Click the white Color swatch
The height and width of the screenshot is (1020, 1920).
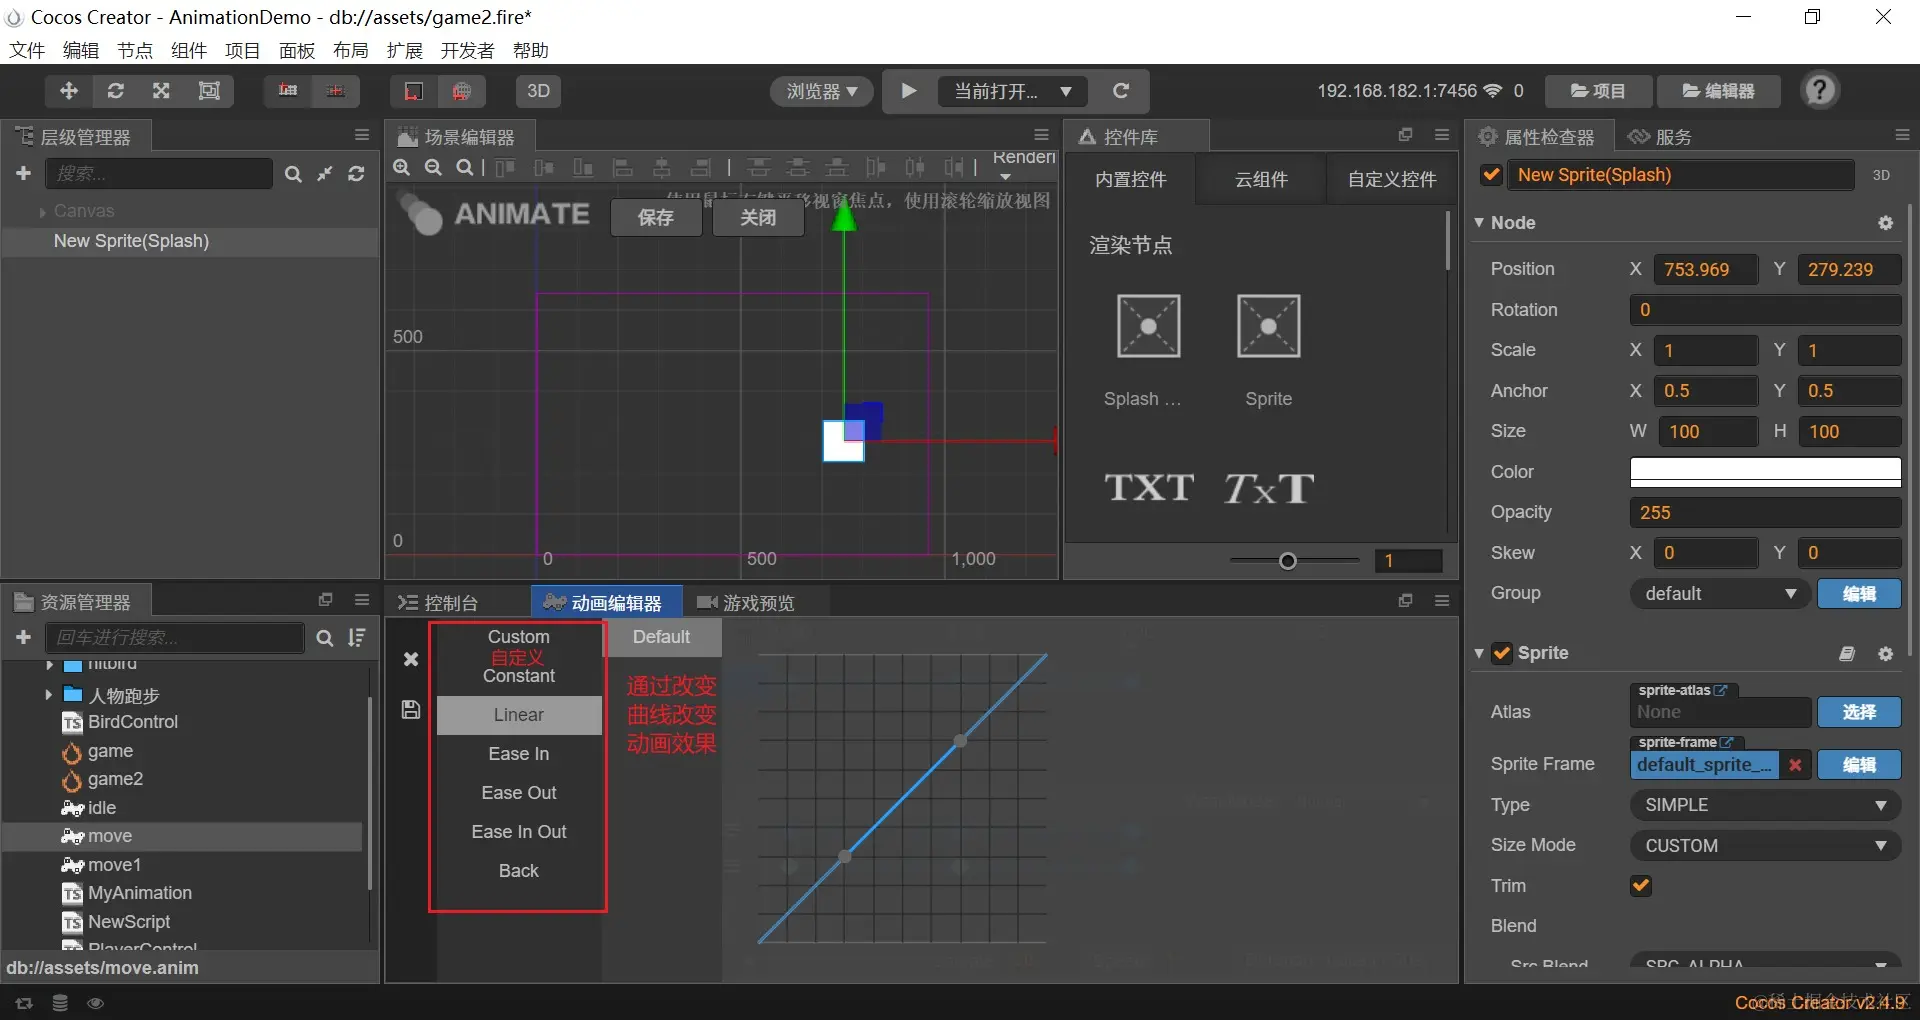coord(1766,472)
